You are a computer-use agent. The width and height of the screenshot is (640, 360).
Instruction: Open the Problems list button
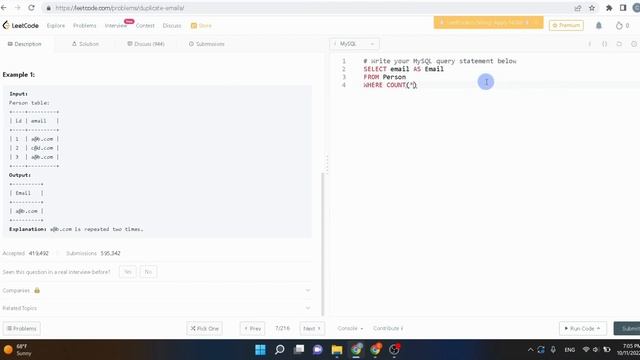click(x=22, y=329)
